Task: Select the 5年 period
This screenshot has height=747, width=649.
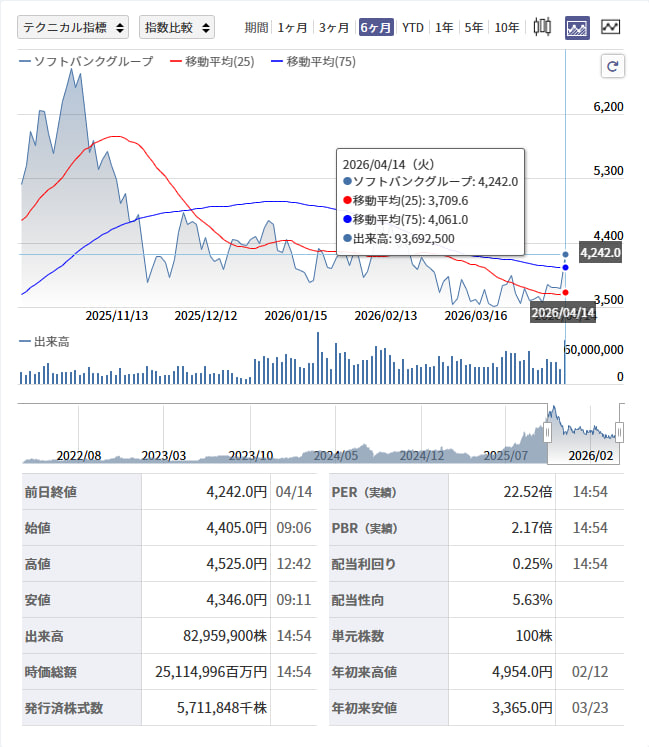Action: (x=474, y=28)
